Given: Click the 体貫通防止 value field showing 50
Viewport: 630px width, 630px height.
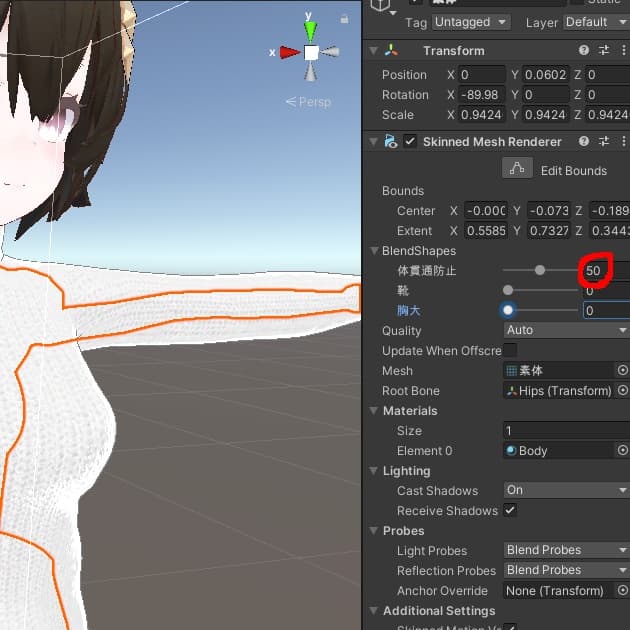Looking at the screenshot, I should (x=606, y=270).
